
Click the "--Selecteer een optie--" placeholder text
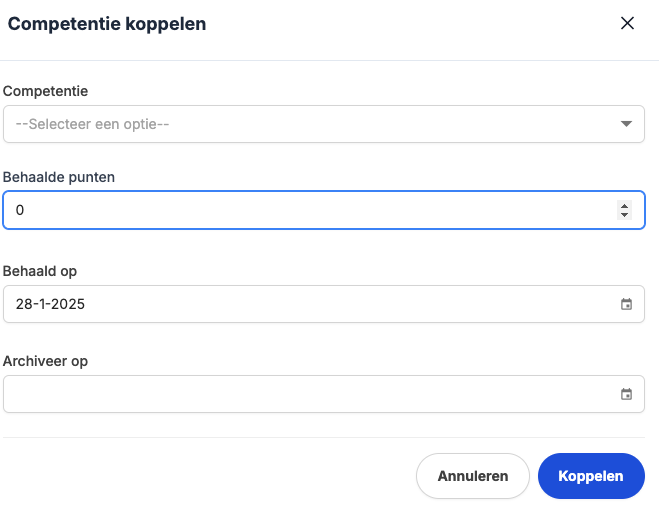coord(92,124)
